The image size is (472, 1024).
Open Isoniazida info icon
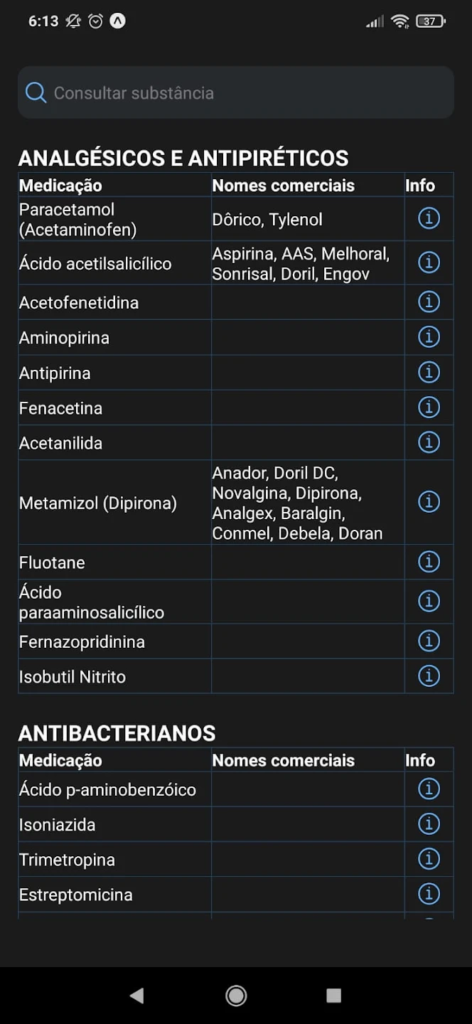(429, 824)
